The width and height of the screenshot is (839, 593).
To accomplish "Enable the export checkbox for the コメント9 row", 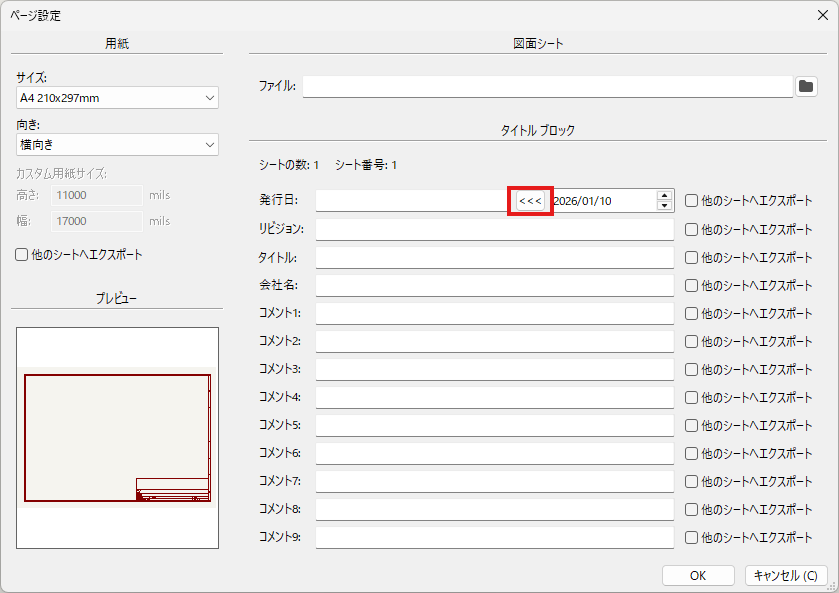I will [692, 537].
